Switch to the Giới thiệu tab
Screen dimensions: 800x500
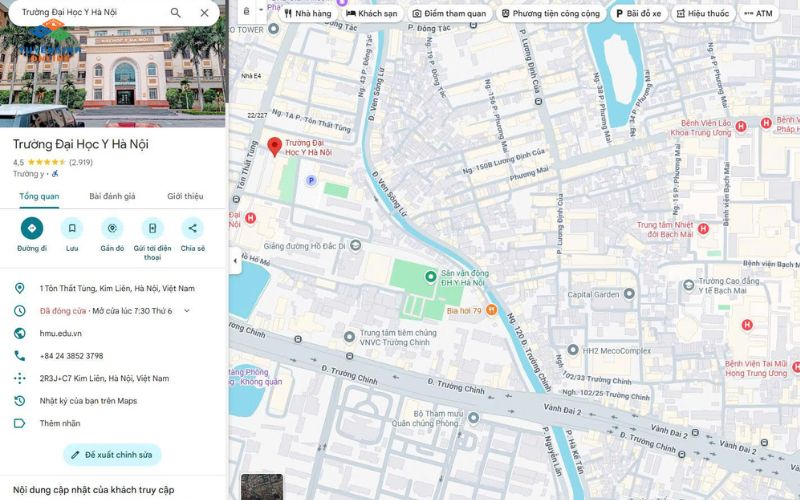click(185, 196)
